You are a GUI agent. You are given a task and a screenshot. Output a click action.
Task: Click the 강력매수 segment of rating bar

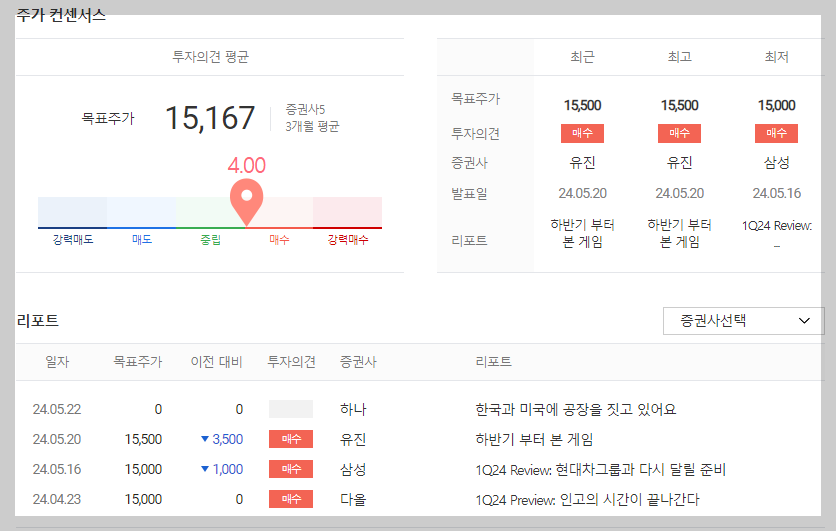click(348, 212)
